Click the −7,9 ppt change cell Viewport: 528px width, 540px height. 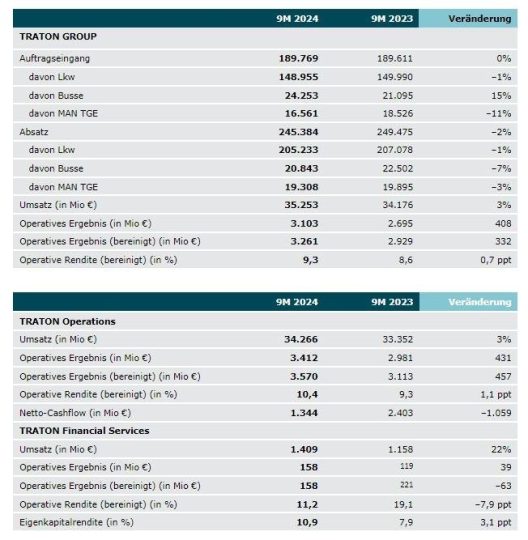pyautogui.click(x=493, y=505)
